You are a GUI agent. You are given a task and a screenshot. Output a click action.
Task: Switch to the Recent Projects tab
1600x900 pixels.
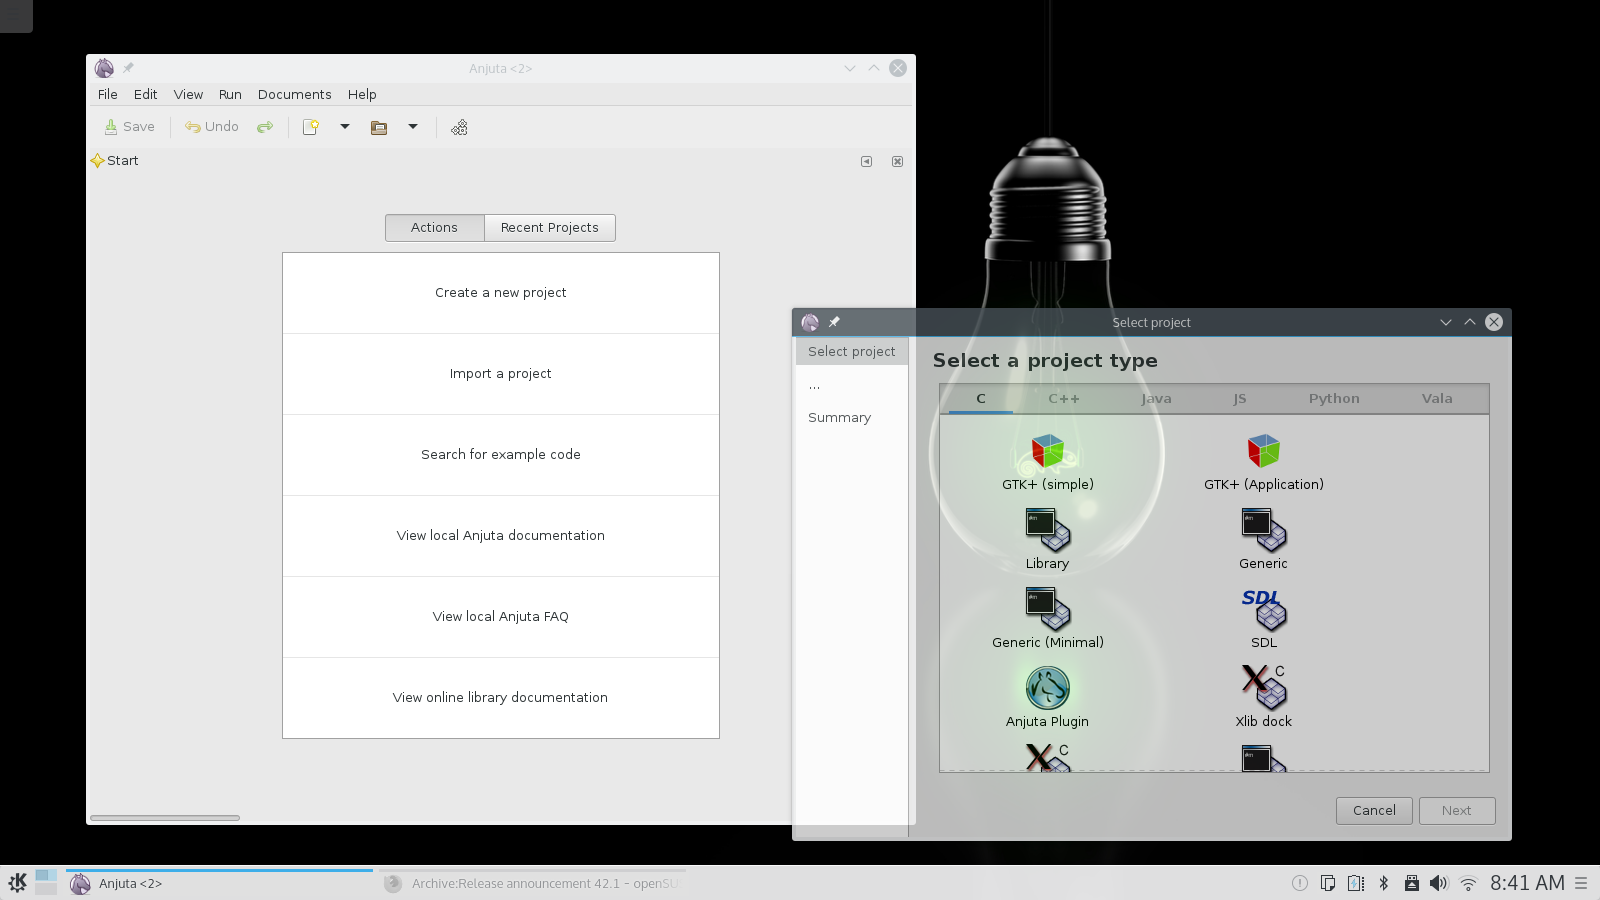[x=550, y=228]
